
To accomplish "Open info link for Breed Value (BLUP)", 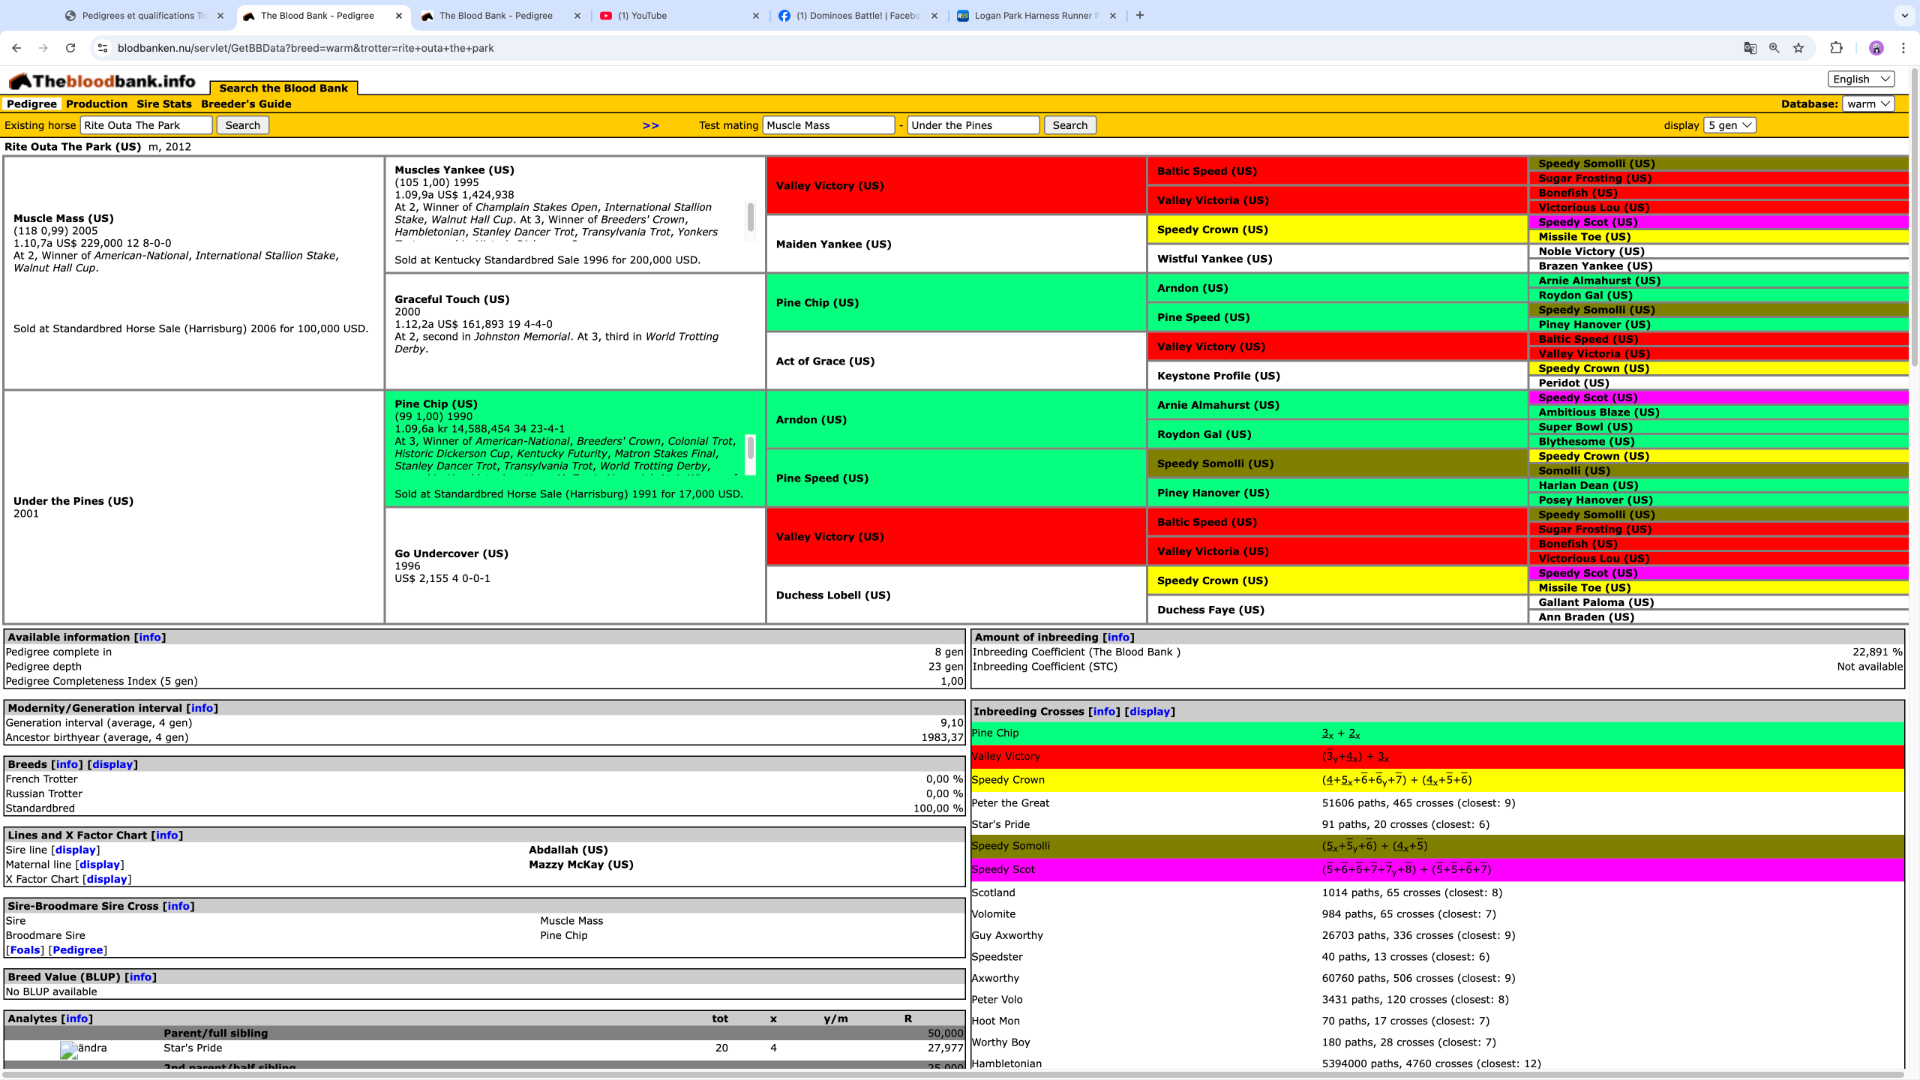I will [x=140, y=977].
